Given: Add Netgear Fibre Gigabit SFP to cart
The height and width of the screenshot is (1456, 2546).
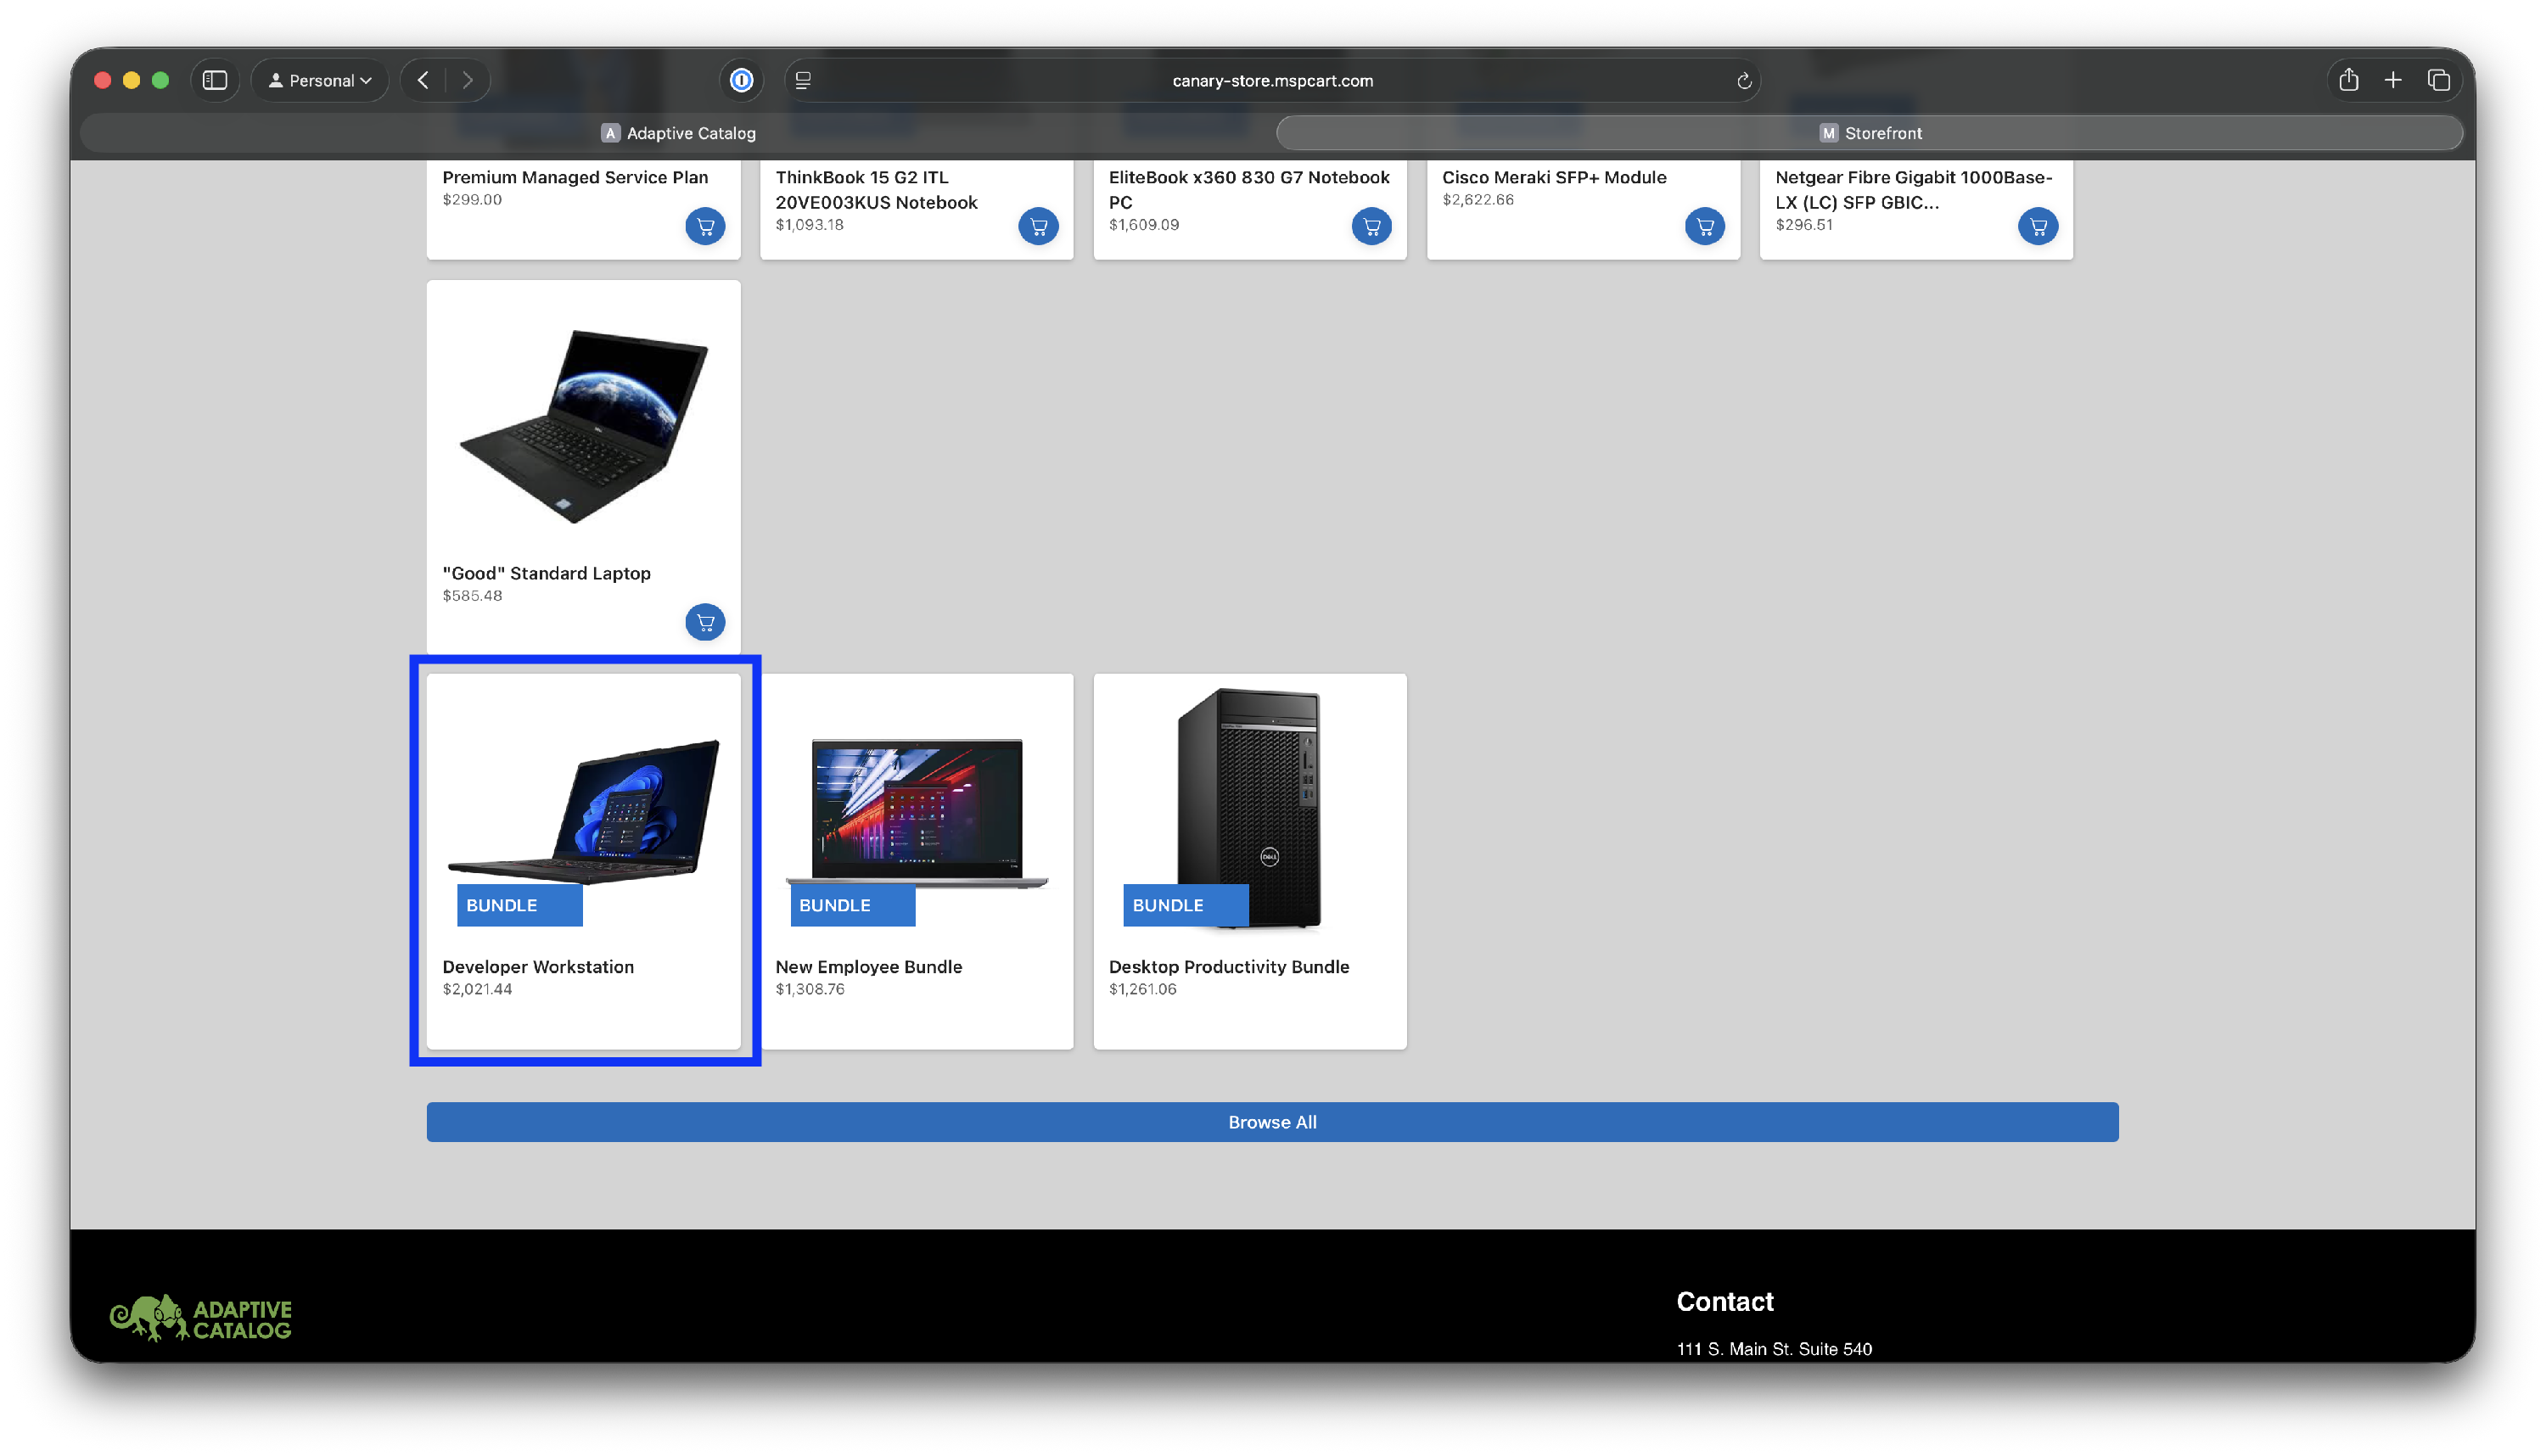Looking at the screenshot, I should [x=2037, y=226].
